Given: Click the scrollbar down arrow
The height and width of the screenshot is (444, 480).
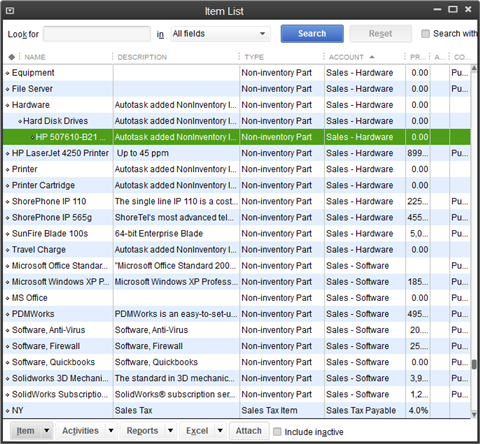Looking at the screenshot, I should tap(474, 414).
